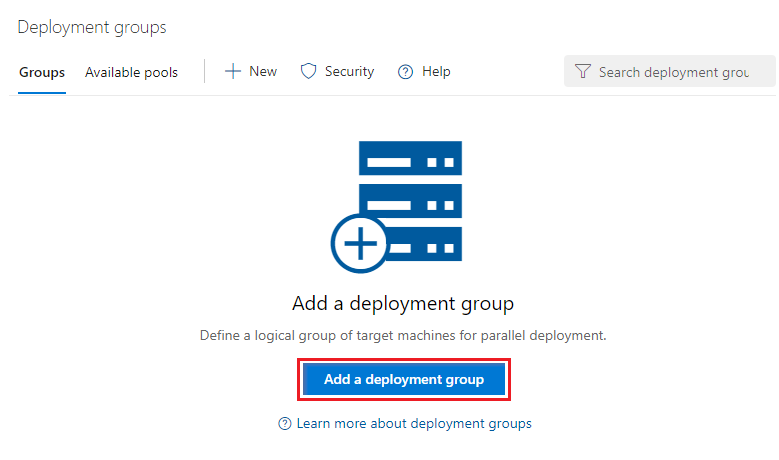Click the filter funnel icon in search box
The width and height of the screenshot is (779, 460).
point(583,72)
